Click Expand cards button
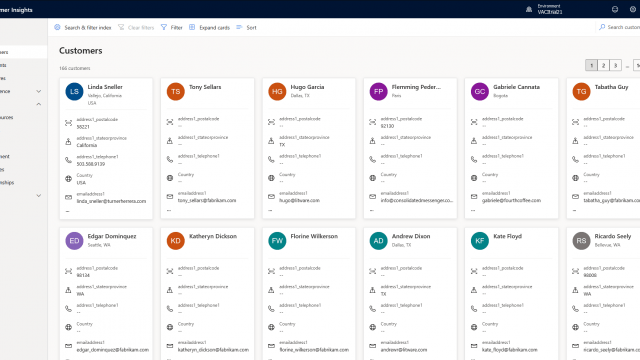Image resolution: width=640 pixels, height=360 pixels. pos(209,27)
